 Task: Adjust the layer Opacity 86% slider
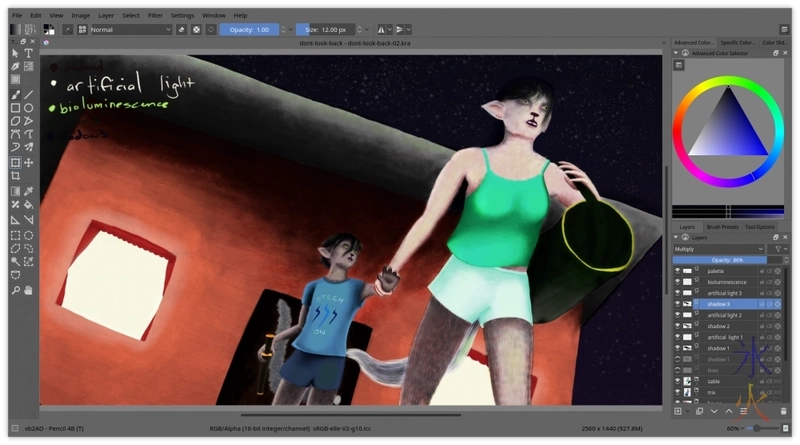point(727,259)
